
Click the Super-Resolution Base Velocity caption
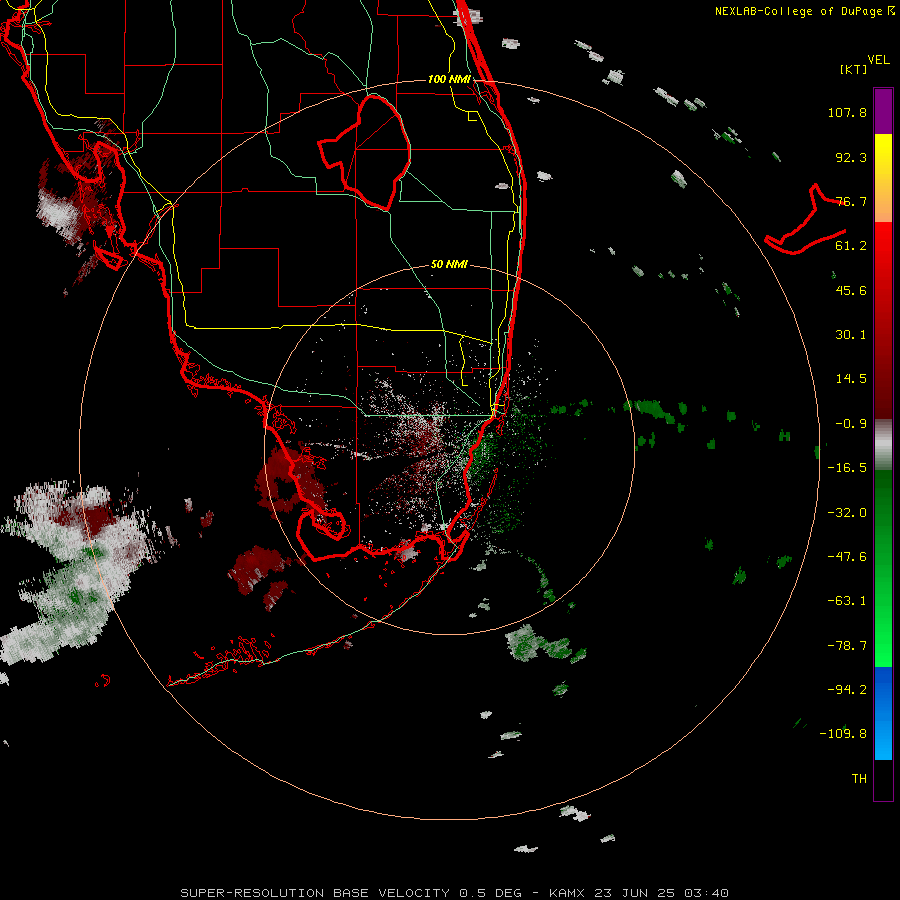pos(454,893)
